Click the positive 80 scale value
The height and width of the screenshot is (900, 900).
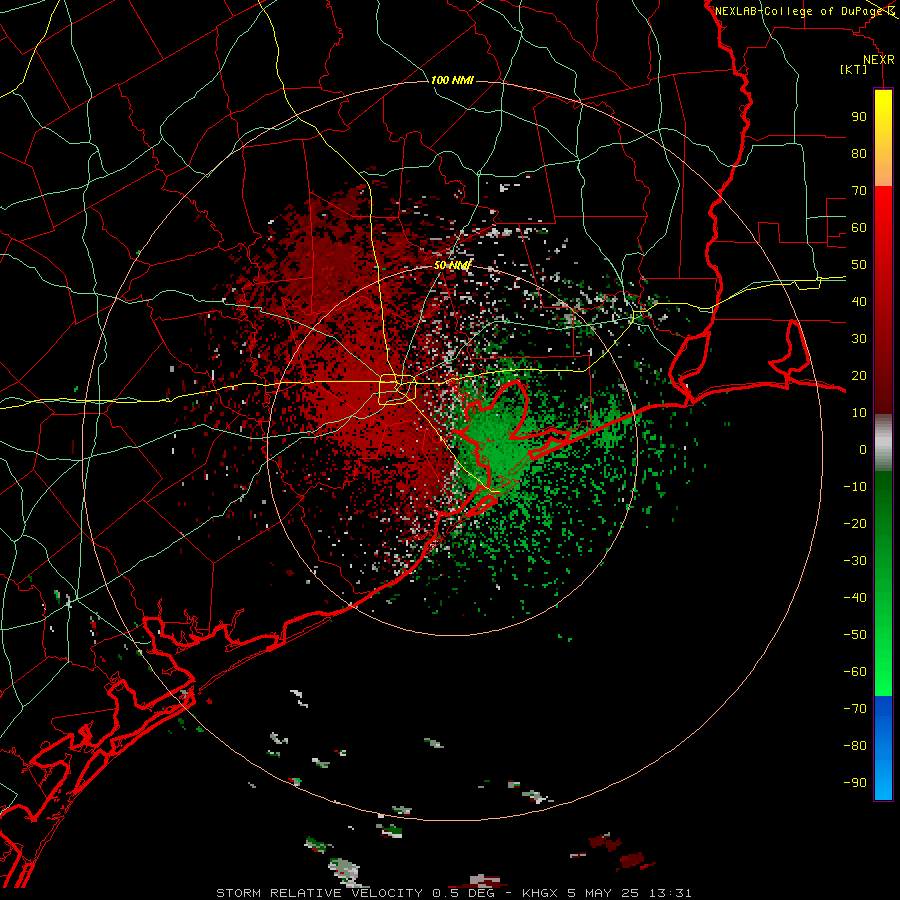click(x=859, y=153)
